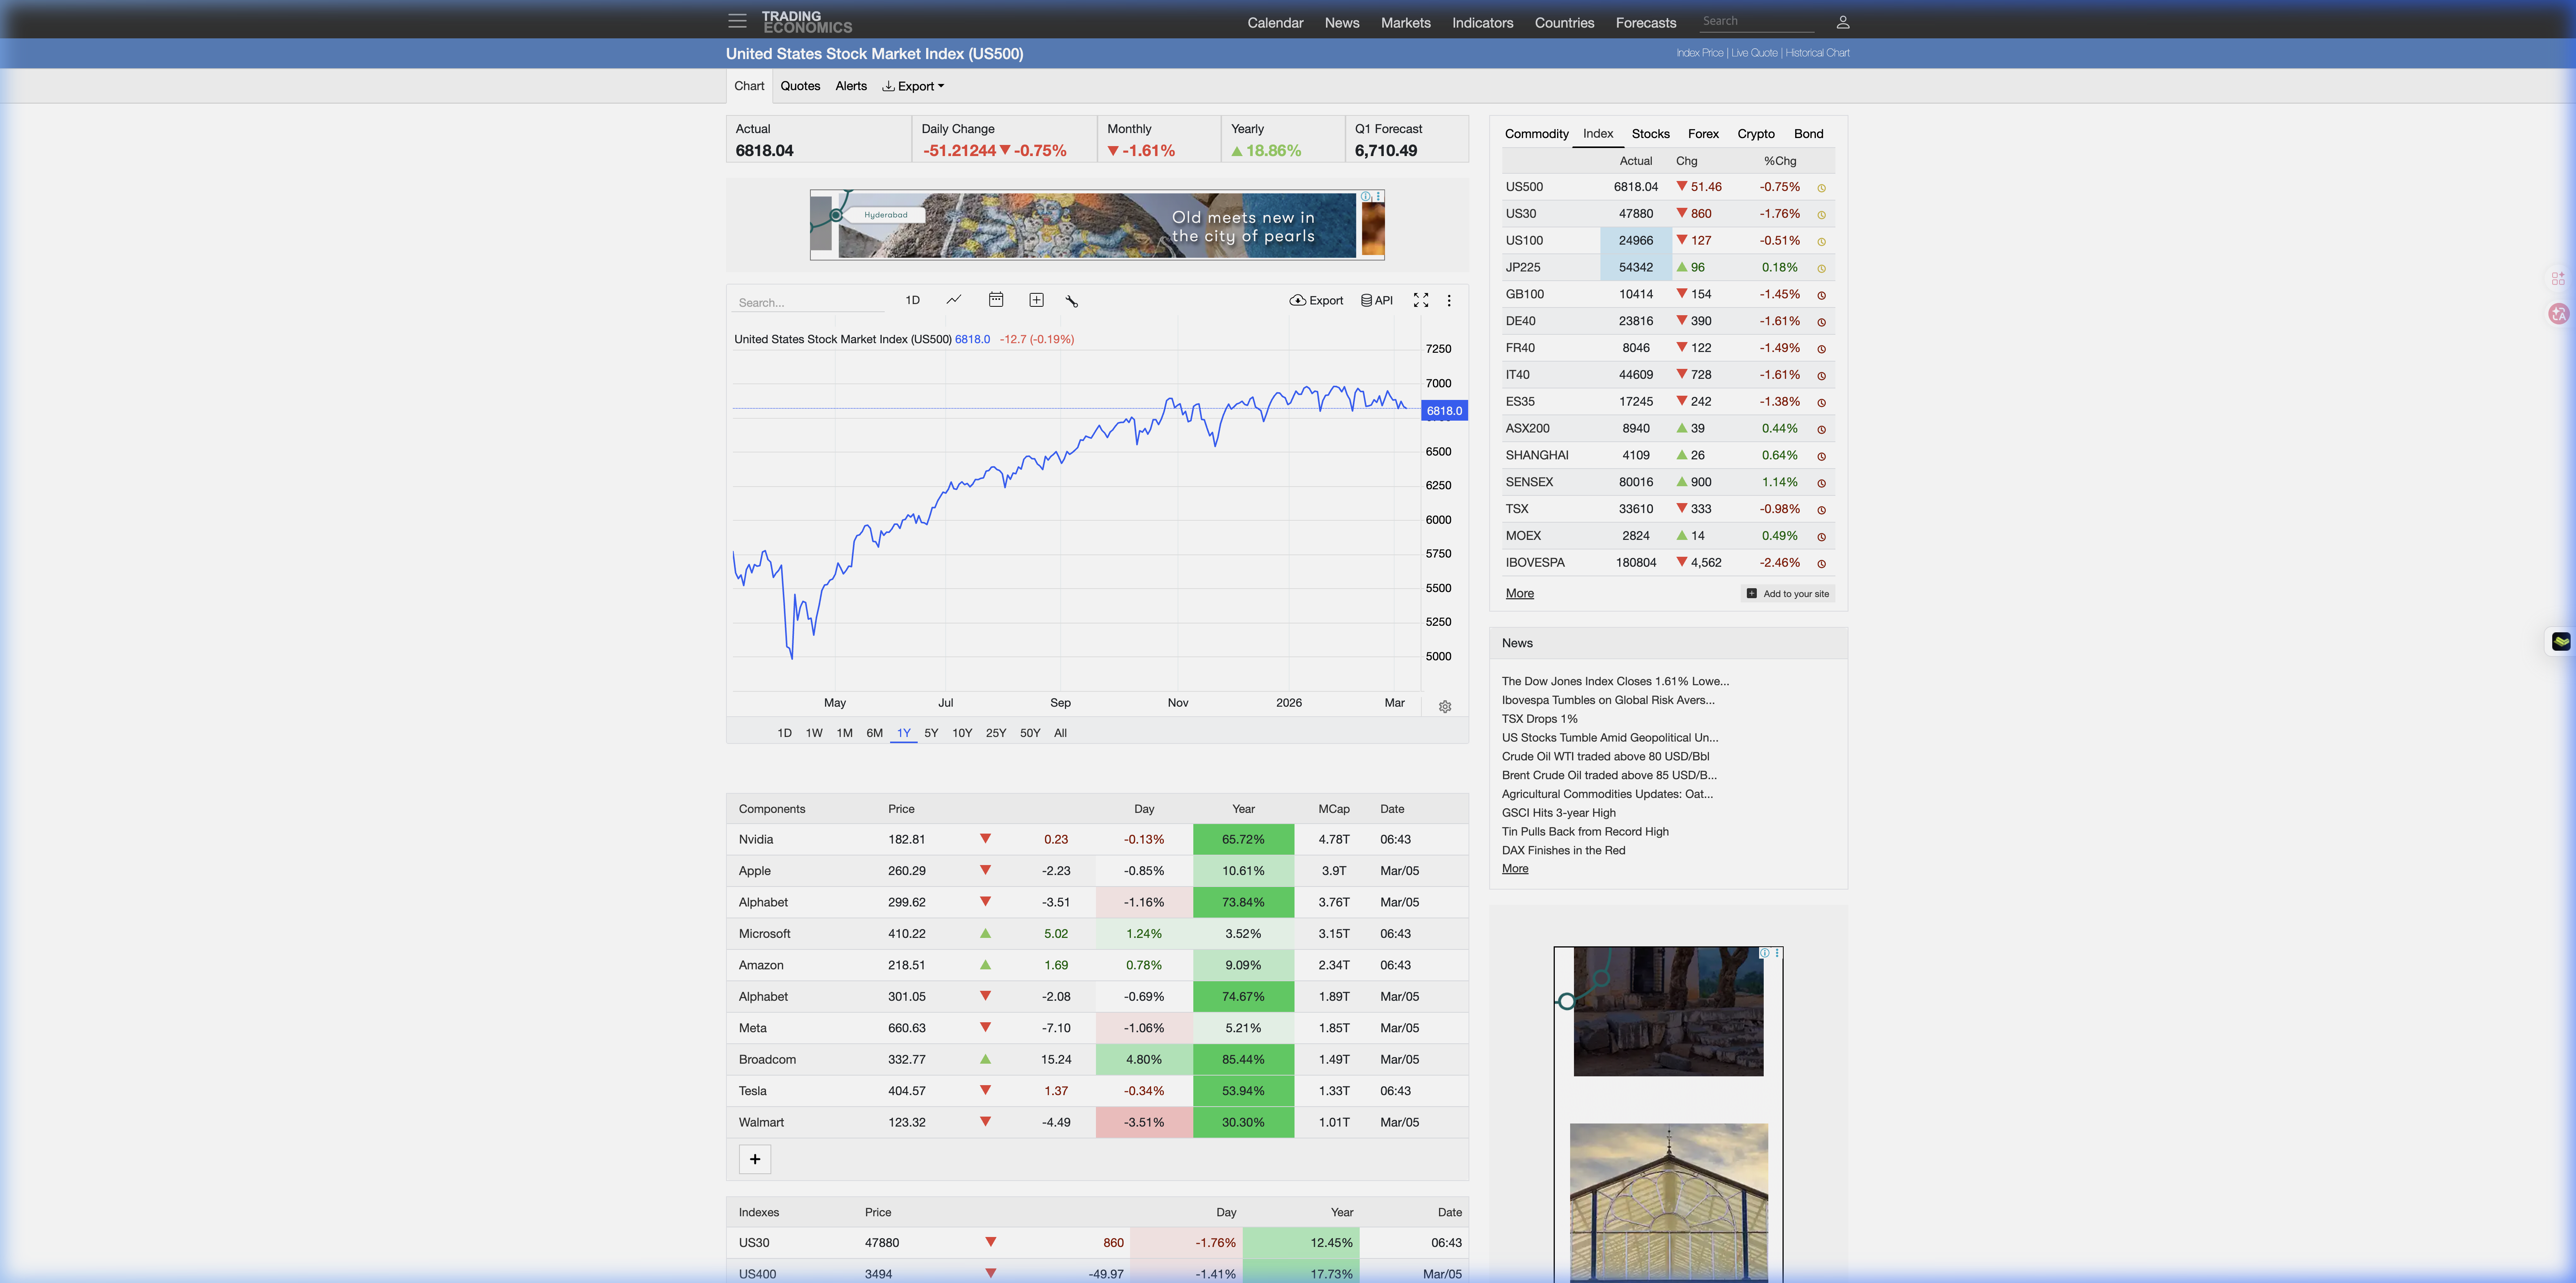2576x1283 pixels.
Task: Open the hamburger menu beside Trading Economics logo
Action: (x=737, y=21)
